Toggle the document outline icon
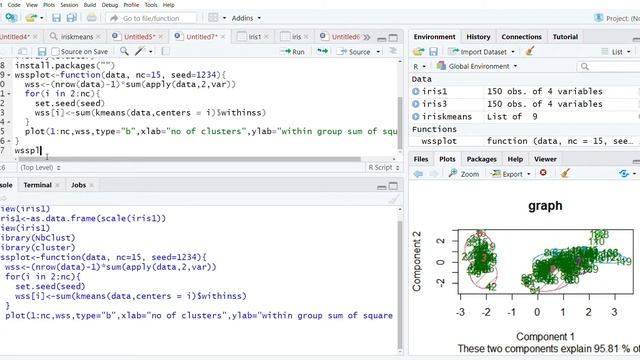The image size is (640, 360). point(393,51)
